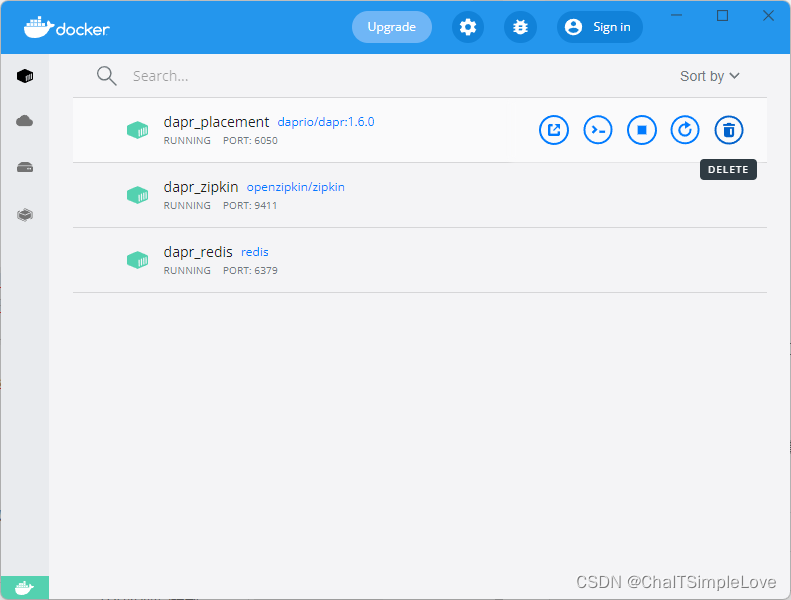Minimize the Docker Desktop window
The height and width of the screenshot is (600, 791).
(676, 16)
